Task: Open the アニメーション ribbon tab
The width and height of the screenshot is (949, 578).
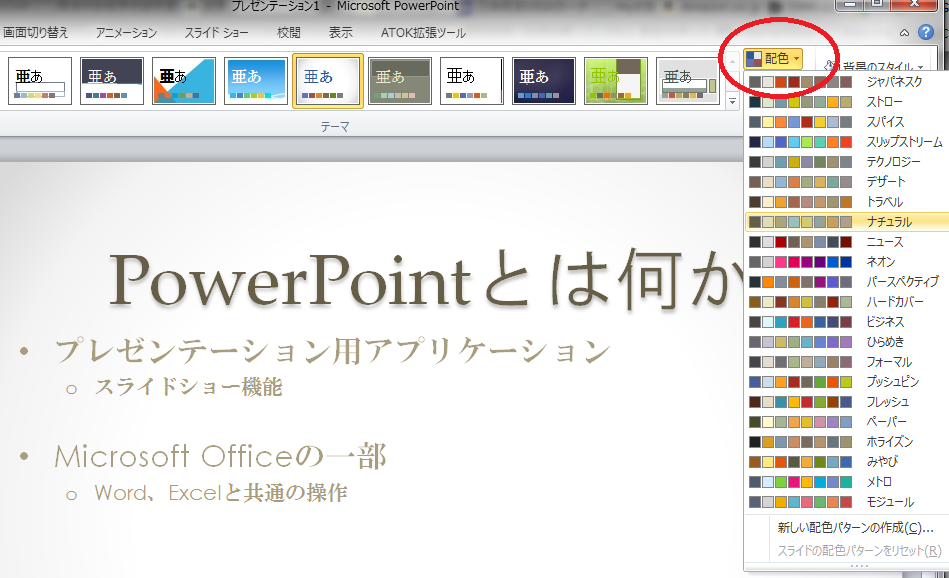Action: pos(126,33)
